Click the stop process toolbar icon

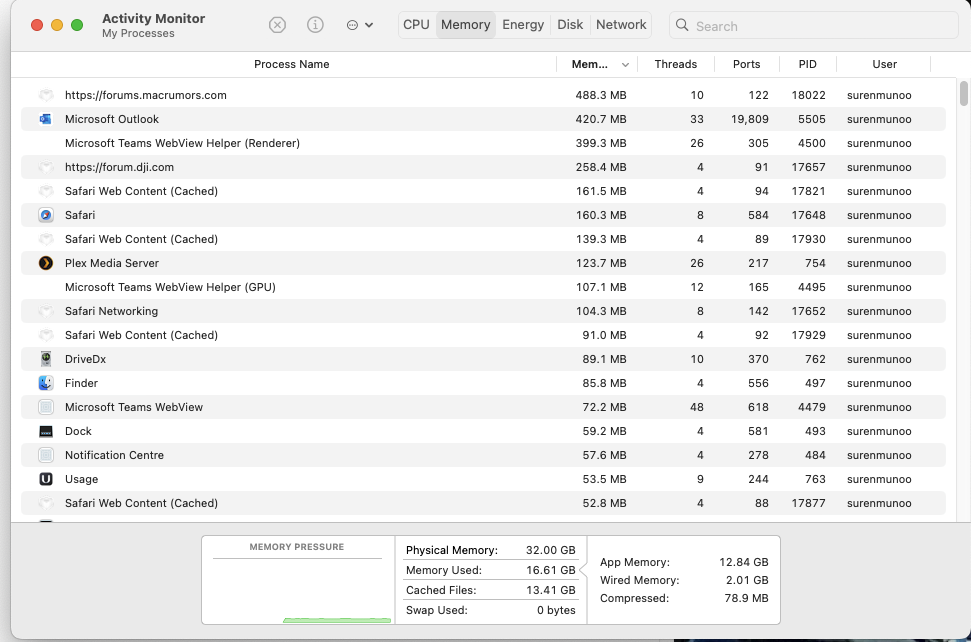278,25
